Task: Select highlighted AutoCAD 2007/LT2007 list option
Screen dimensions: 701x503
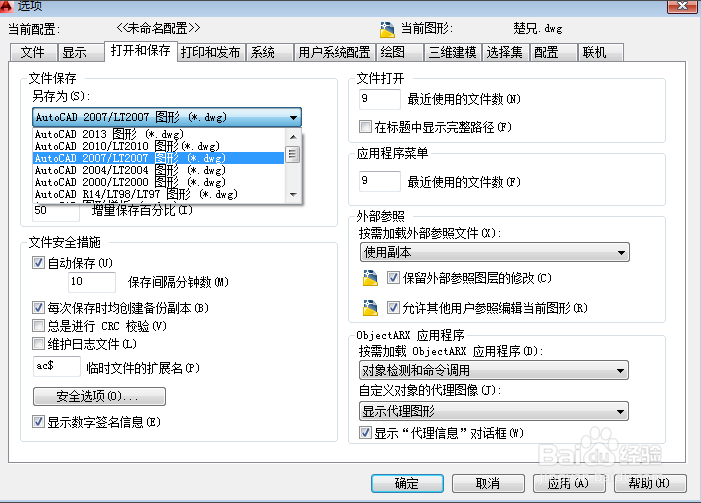Action: (159, 158)
